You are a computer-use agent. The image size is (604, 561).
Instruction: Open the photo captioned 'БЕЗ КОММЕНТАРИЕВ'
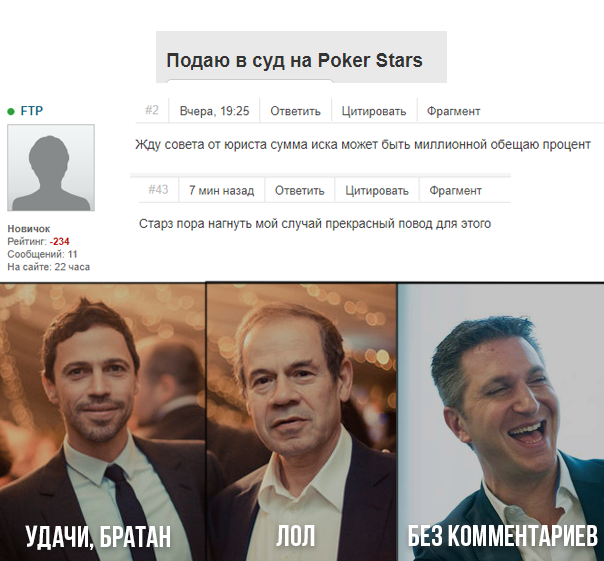pyautogui.click(x=501, y=422)
